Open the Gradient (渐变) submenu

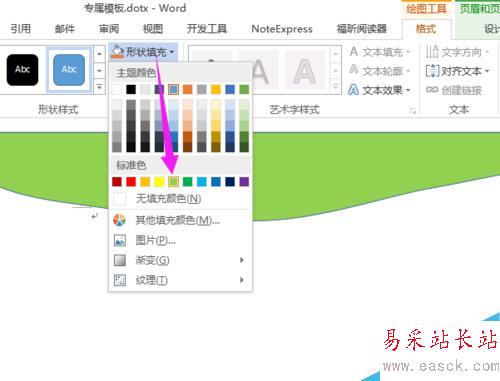point(180,260)
